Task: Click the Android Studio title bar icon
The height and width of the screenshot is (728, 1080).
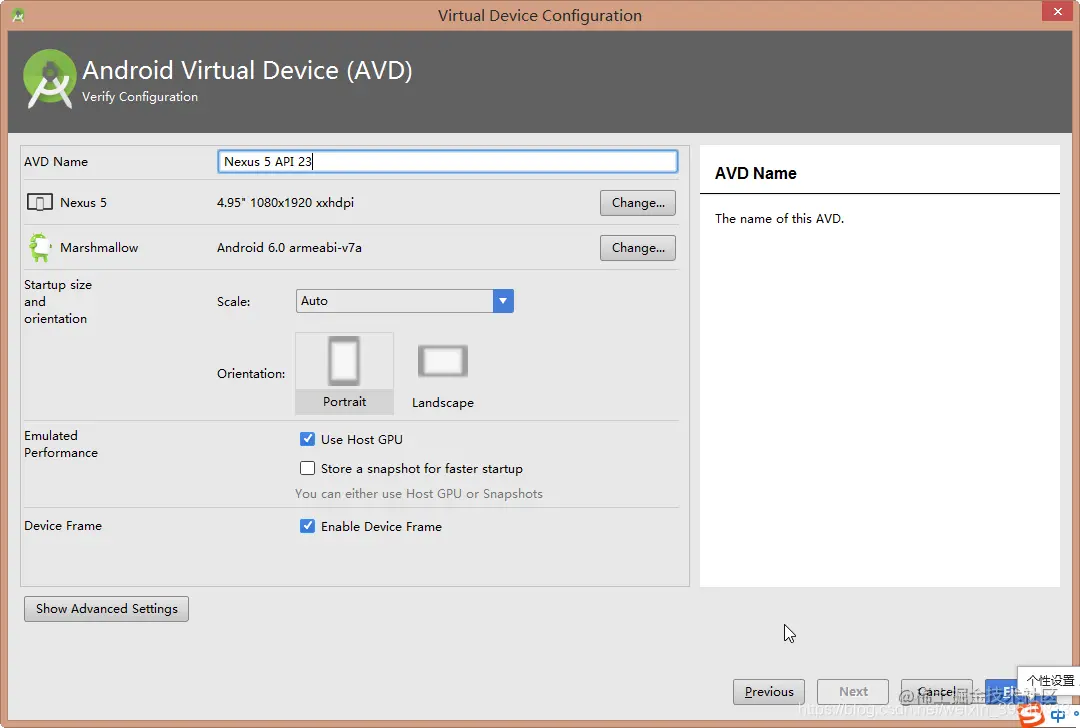Action: point(19,15)
